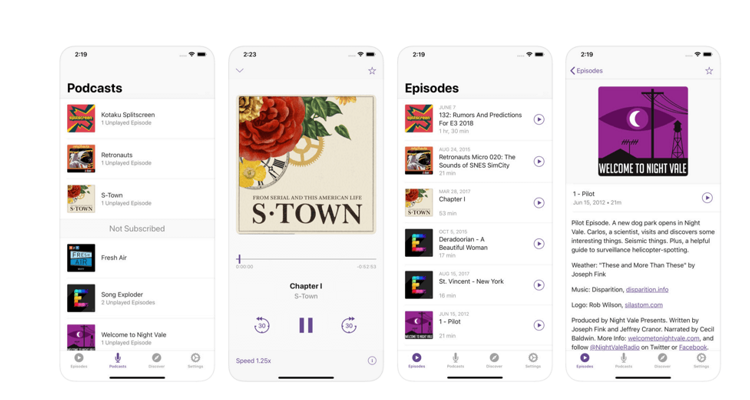Open @NightValeRadio Twitter link
750x400 pixels.
[615, 347]
